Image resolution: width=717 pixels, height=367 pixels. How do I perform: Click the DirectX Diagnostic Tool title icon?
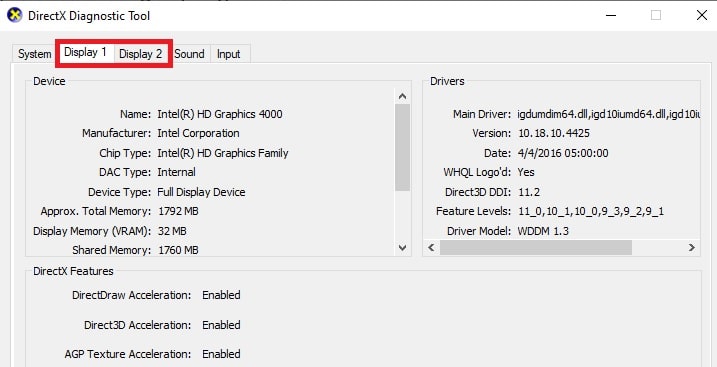click(x=15, y=15)
